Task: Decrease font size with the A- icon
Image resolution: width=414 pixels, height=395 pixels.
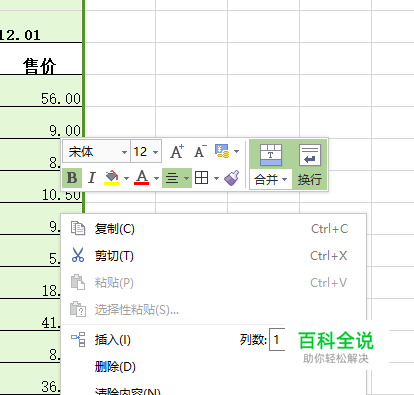Action: (x=200, y=151)
